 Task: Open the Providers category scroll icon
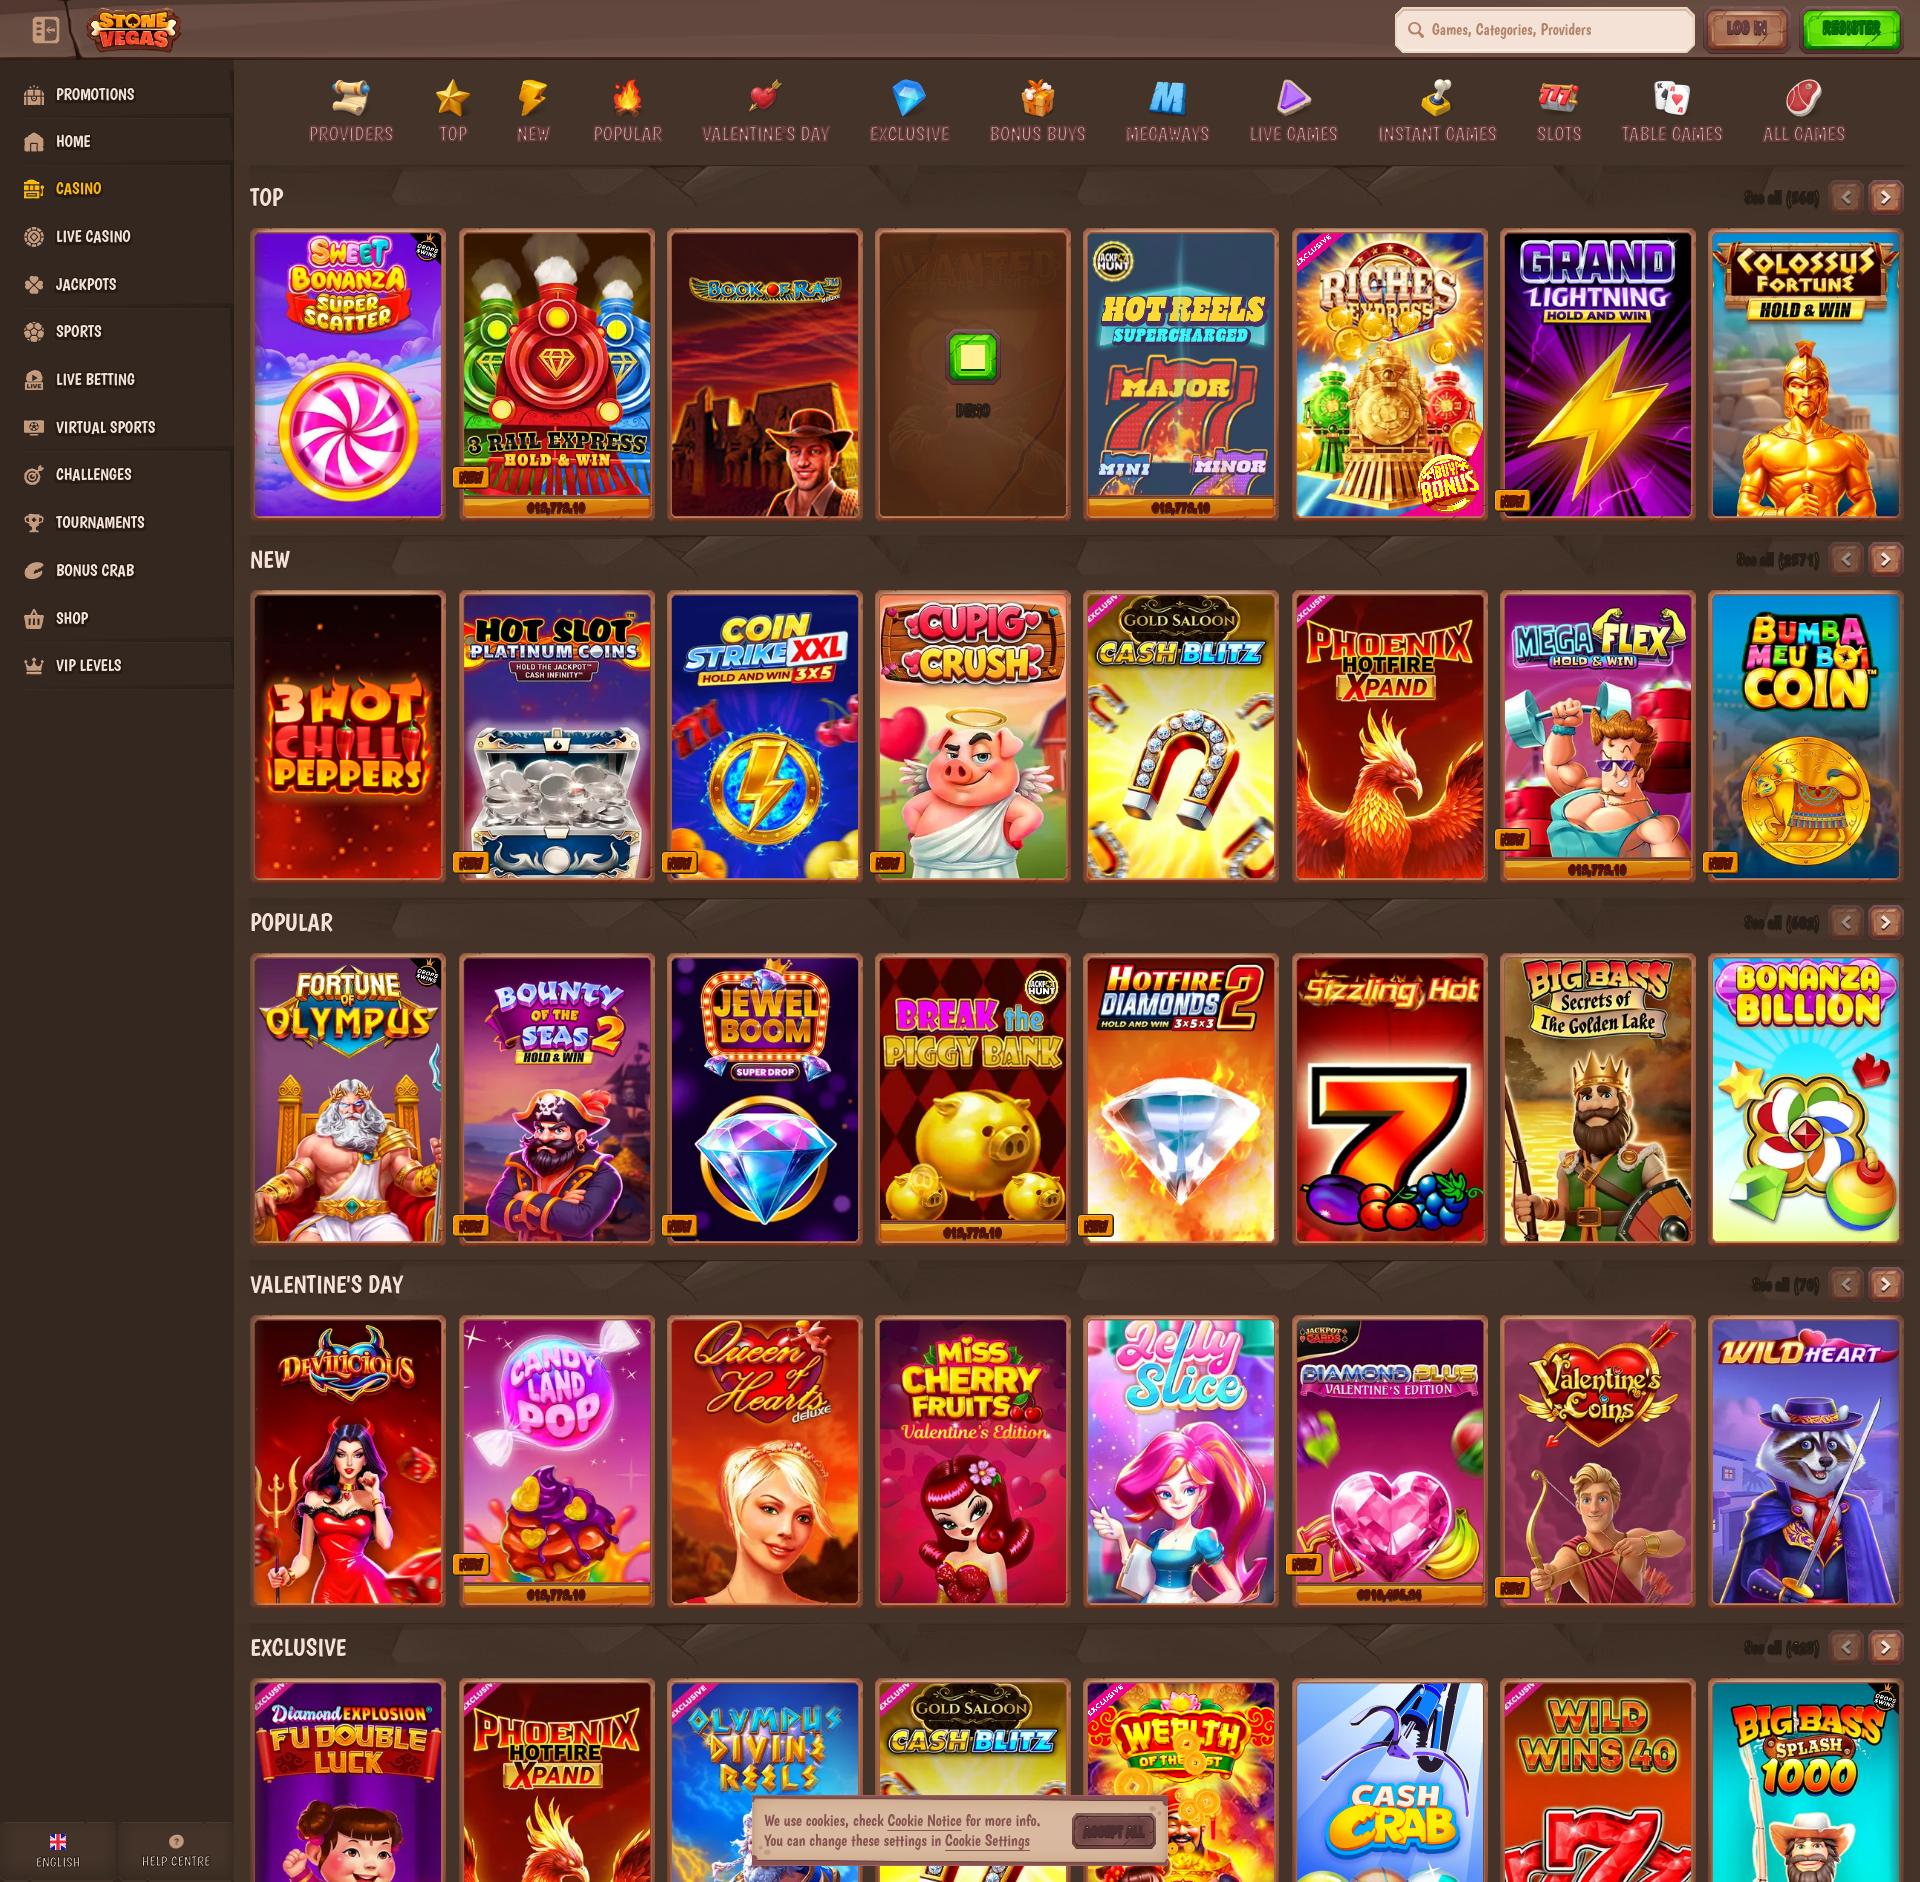pos(351,98)
